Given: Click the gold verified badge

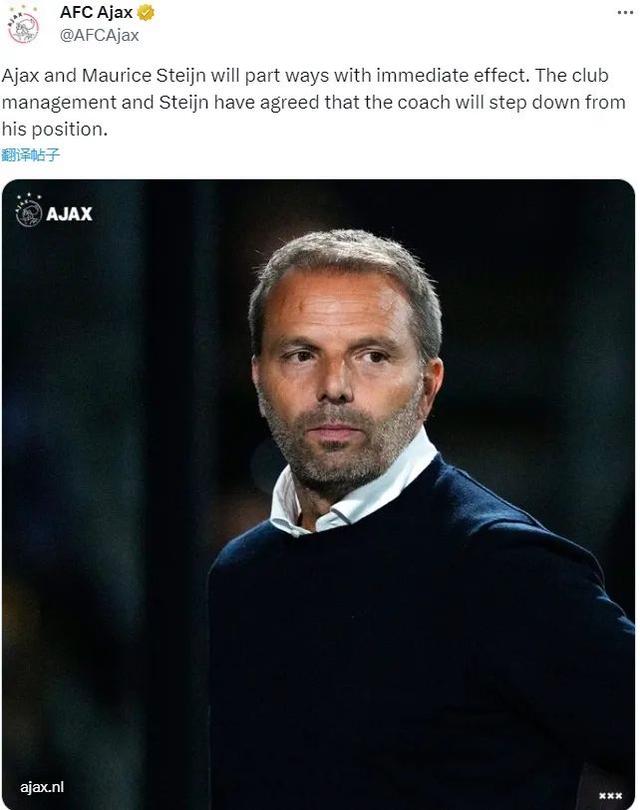Looking at the screenshot, I should click(x=146, y=12).
